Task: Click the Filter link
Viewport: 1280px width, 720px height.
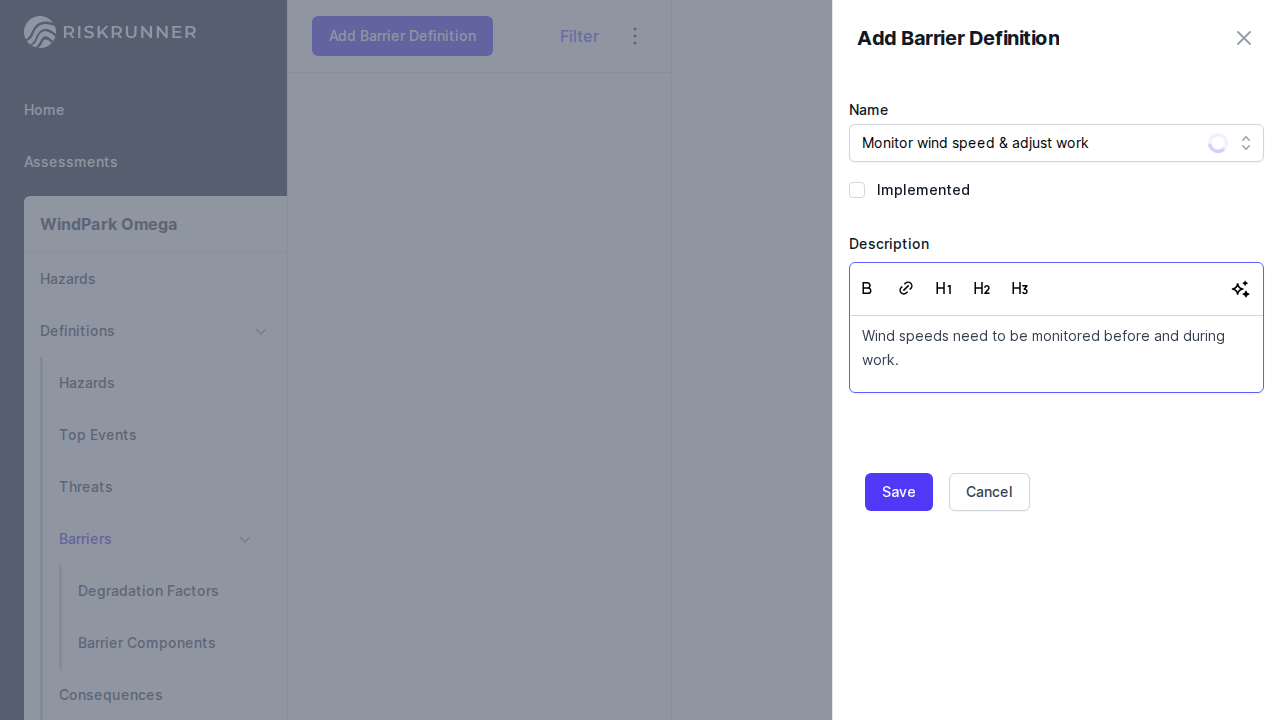Action: [579, 36]
